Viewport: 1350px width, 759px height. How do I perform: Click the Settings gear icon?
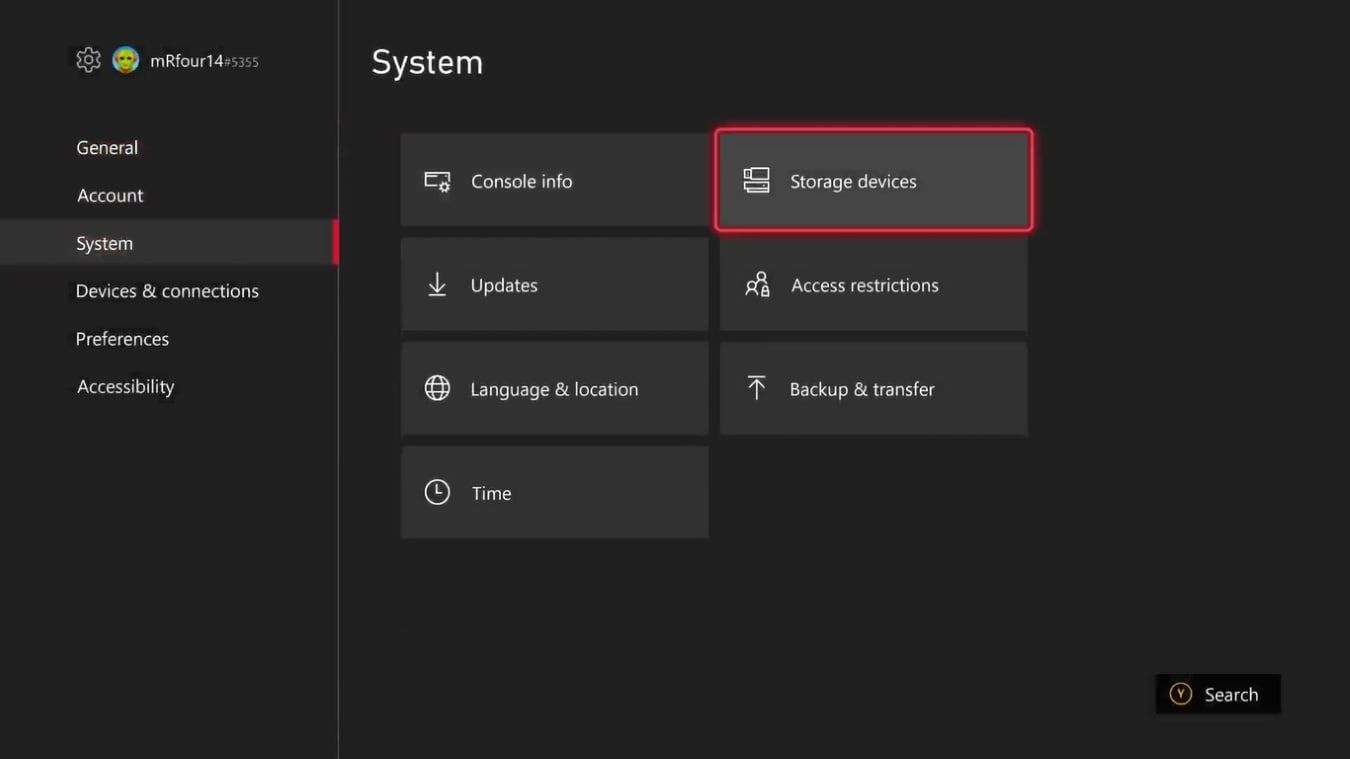point(88,60)
